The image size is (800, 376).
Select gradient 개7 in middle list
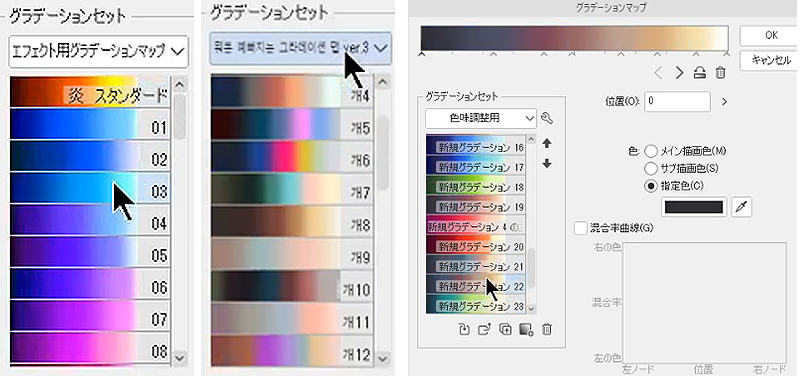pos(292,189)
